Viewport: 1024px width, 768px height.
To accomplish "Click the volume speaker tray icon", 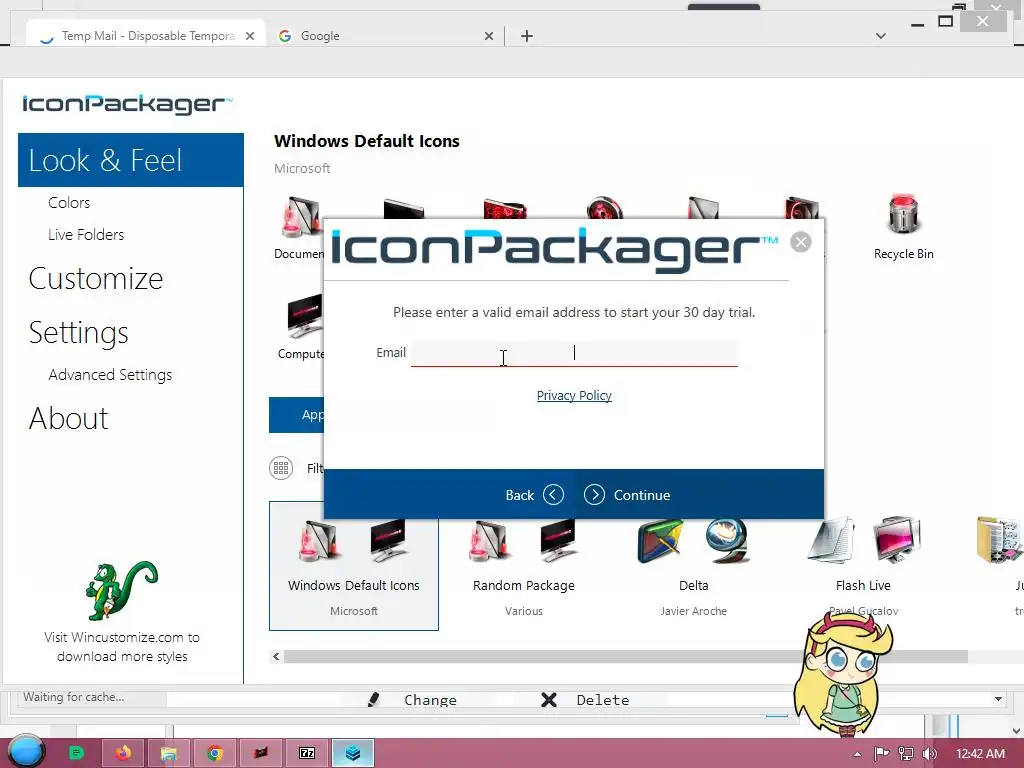I will (929, 754).
